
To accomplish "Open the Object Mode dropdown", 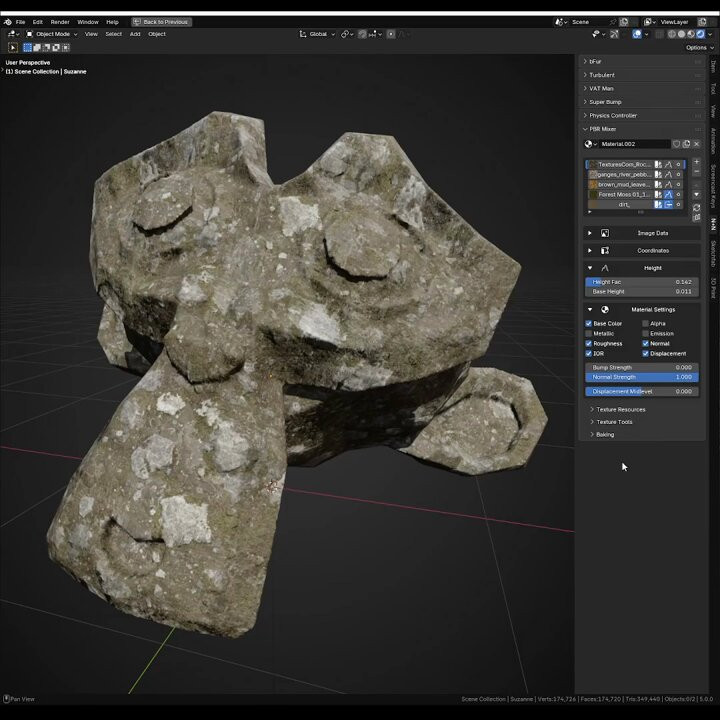I will coord(52,34).
